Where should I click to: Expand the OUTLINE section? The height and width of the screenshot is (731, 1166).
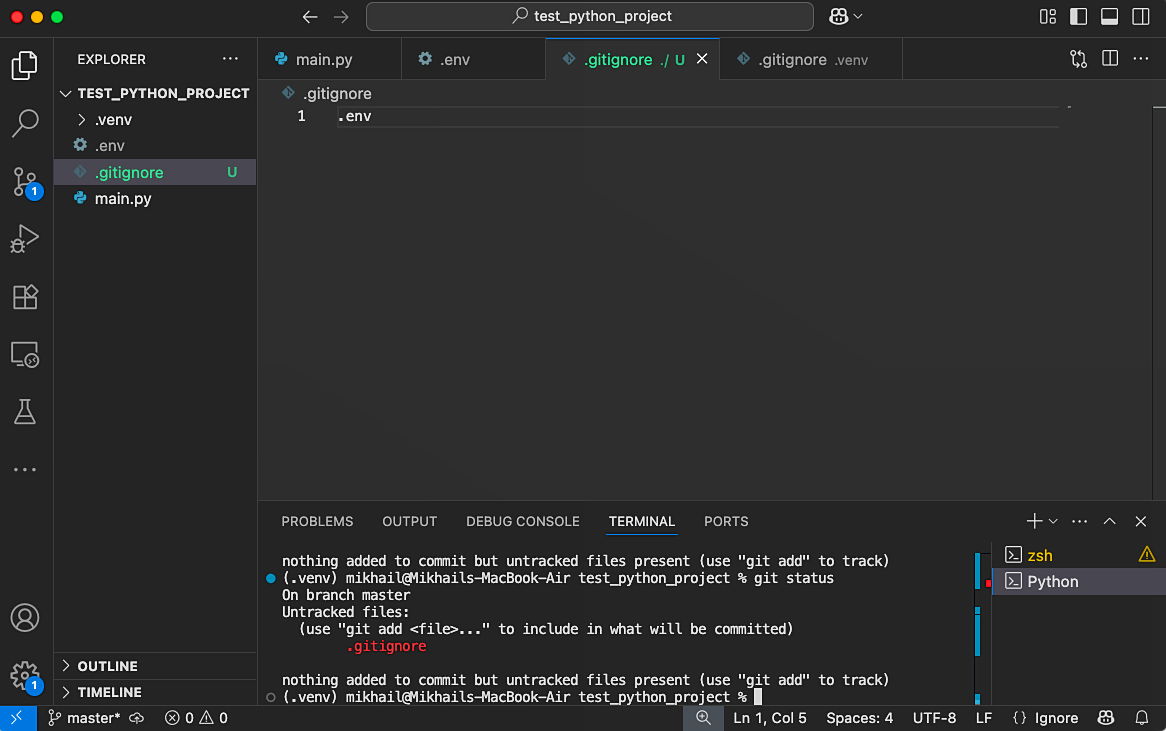coord(107,666)
